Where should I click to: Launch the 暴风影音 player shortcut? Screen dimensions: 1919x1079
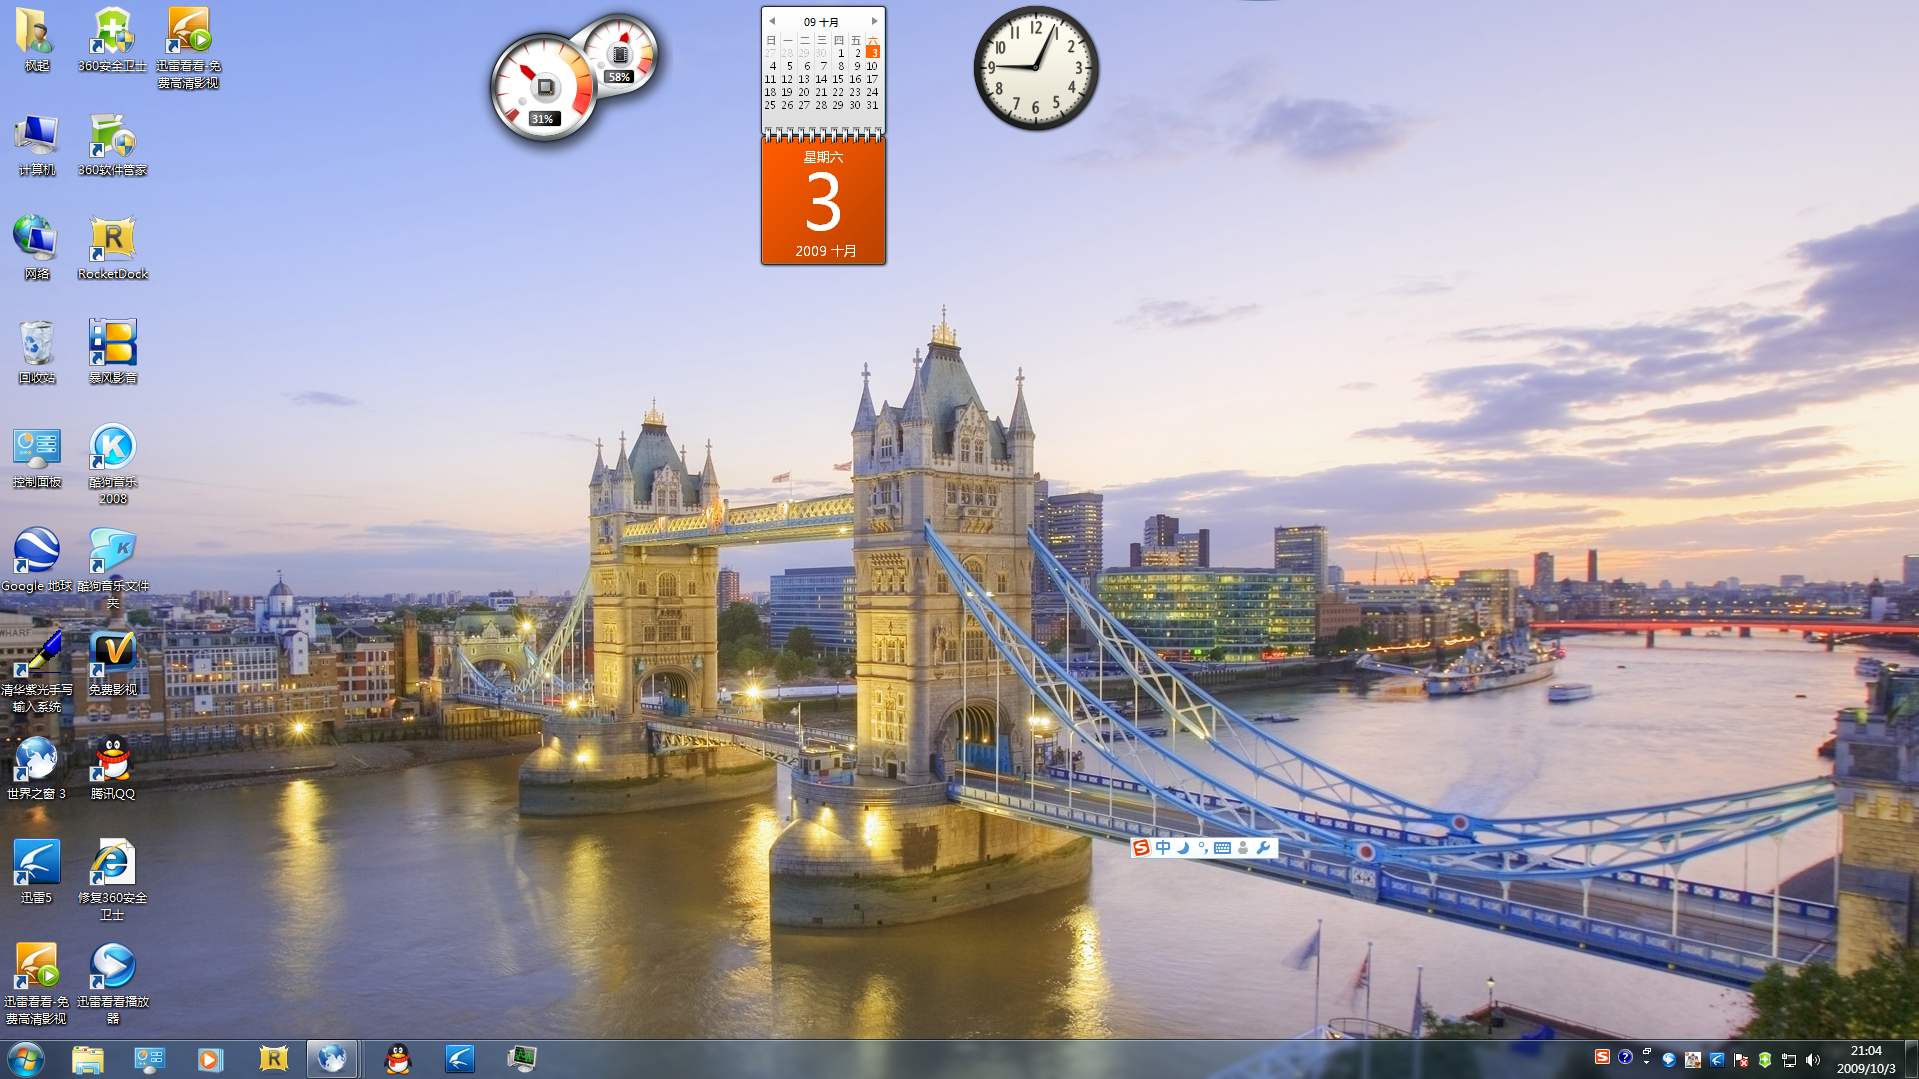pyautogui.click(x=112, y=352)
